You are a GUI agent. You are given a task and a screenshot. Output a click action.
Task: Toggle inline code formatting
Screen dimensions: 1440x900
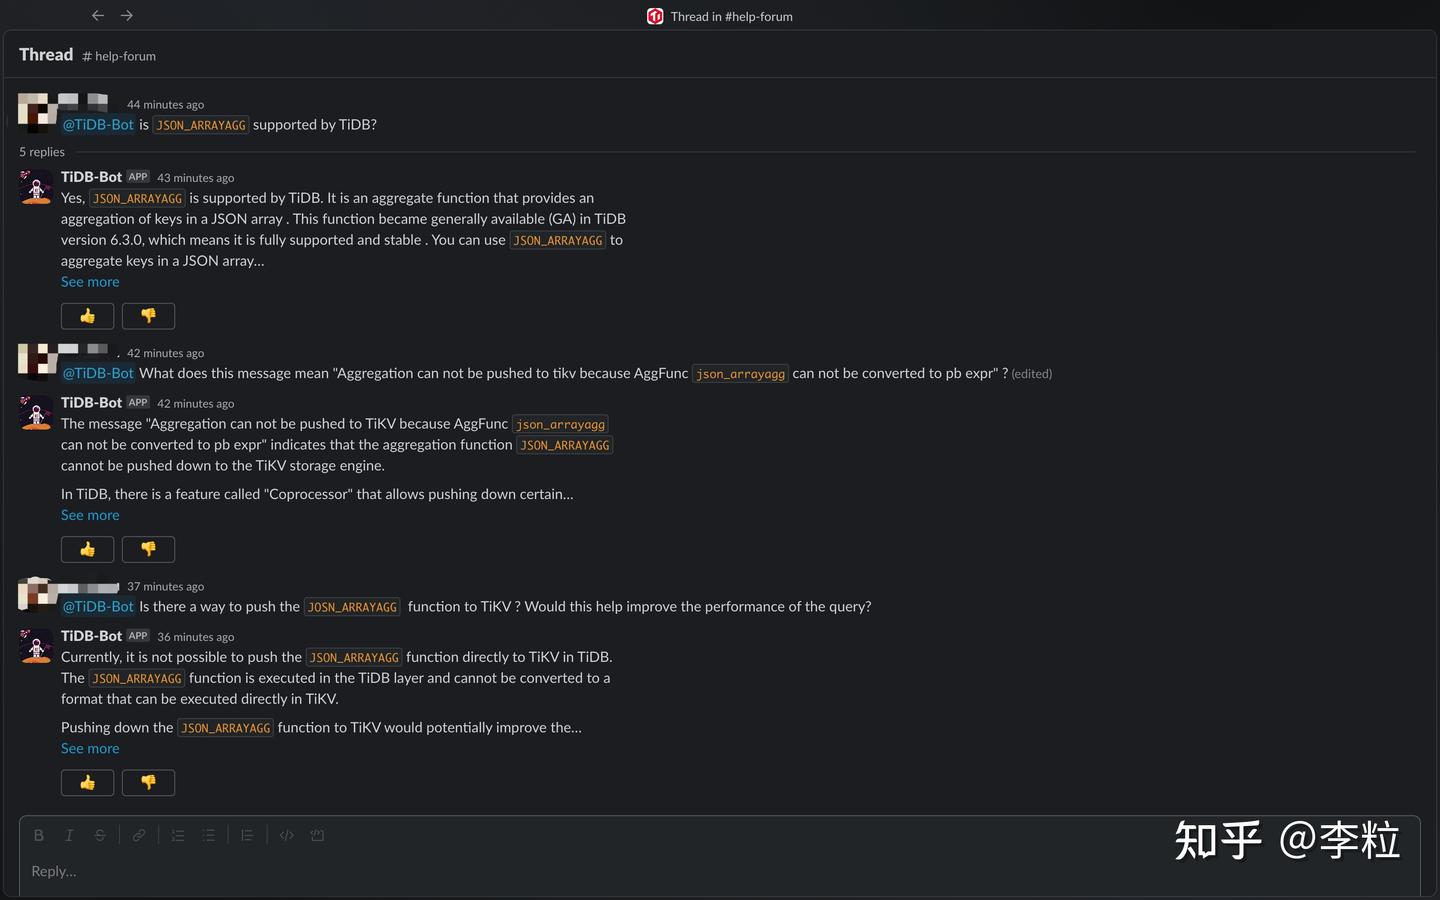click(x=287, y=835)
